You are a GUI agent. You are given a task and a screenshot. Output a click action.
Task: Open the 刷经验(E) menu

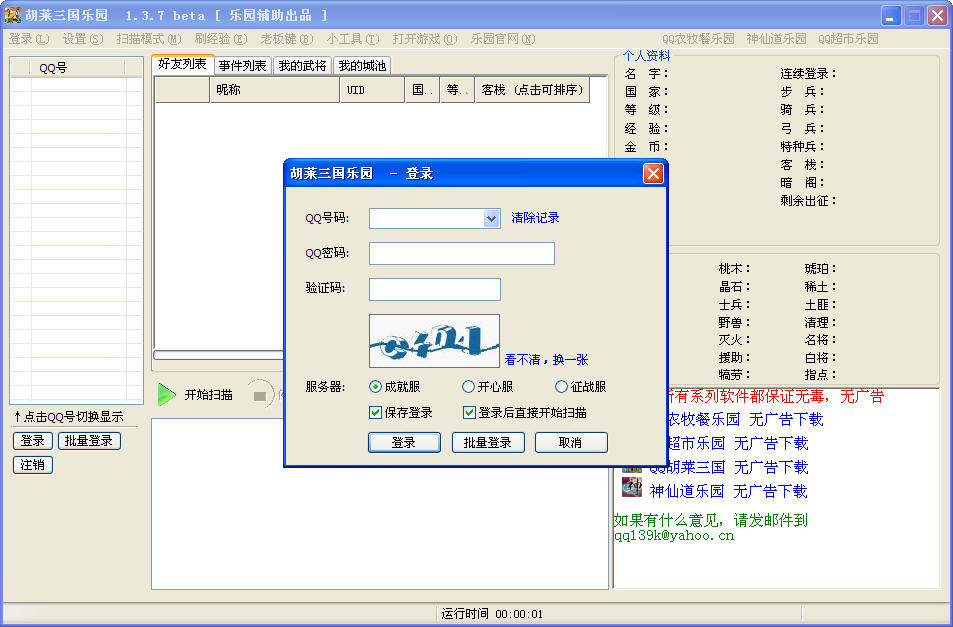(221, 39)
